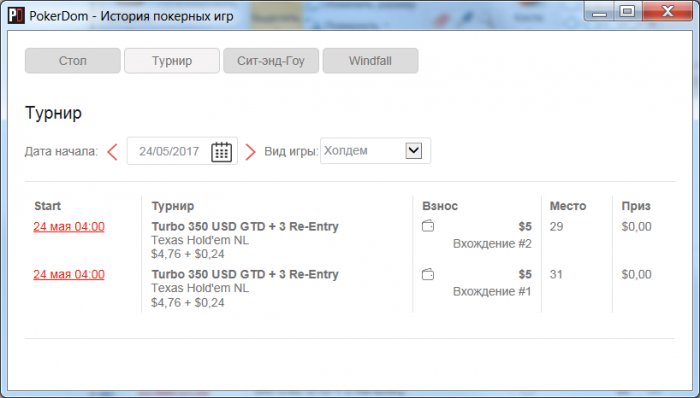The image size is (700, 398).
Task: Click the $5 buy-in of the place 31 row
Action: 525,274
